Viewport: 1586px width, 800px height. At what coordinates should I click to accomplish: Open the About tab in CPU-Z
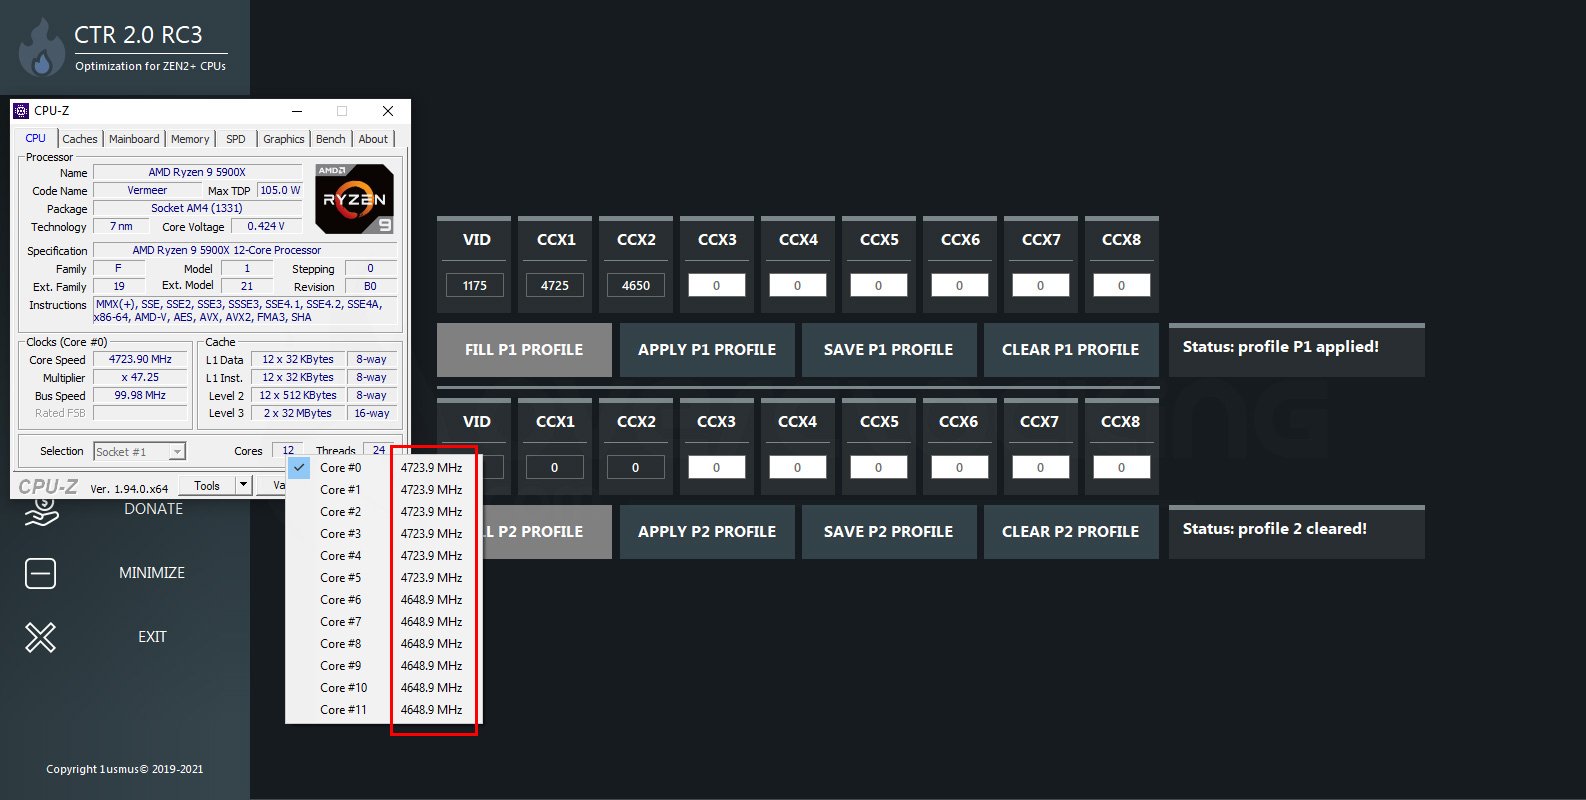pos(373,139)
